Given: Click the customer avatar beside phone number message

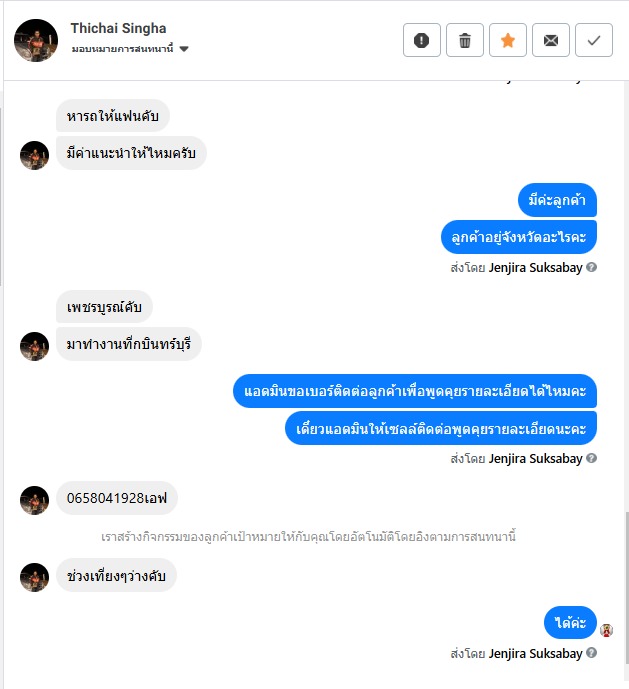Looking at the screenshot, I should 34,500.
